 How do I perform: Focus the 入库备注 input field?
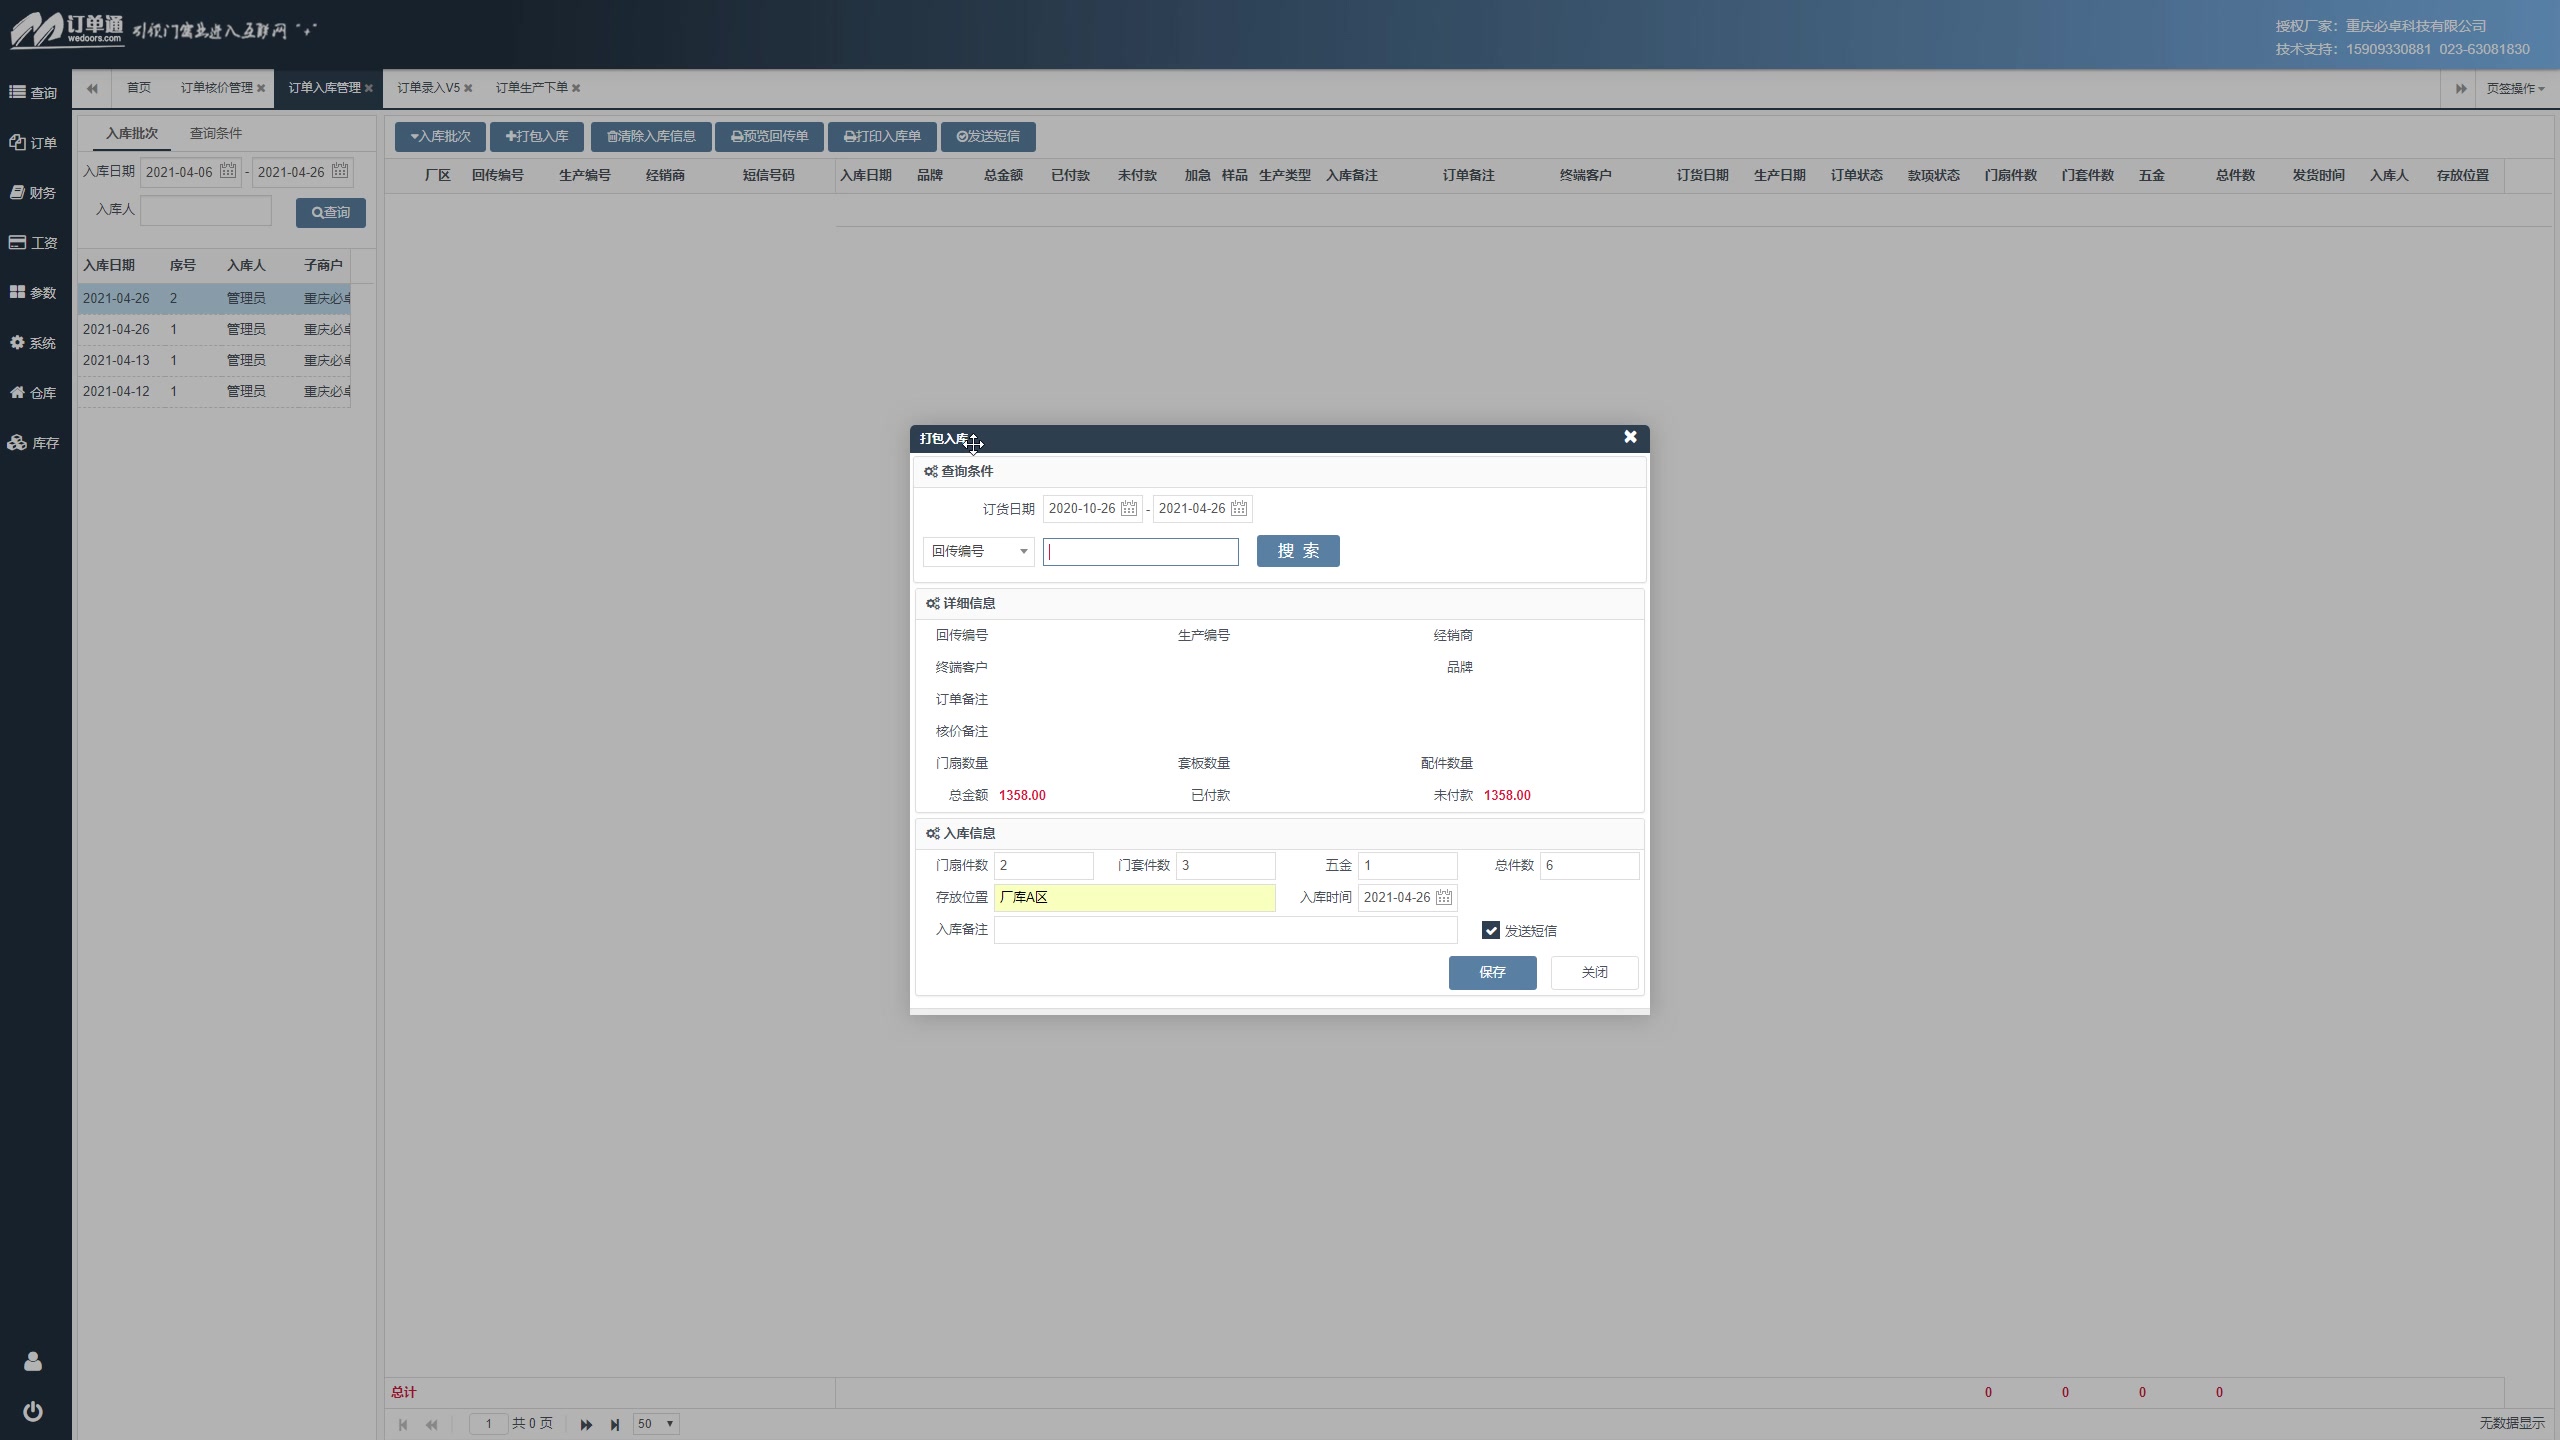(1226, 929)
